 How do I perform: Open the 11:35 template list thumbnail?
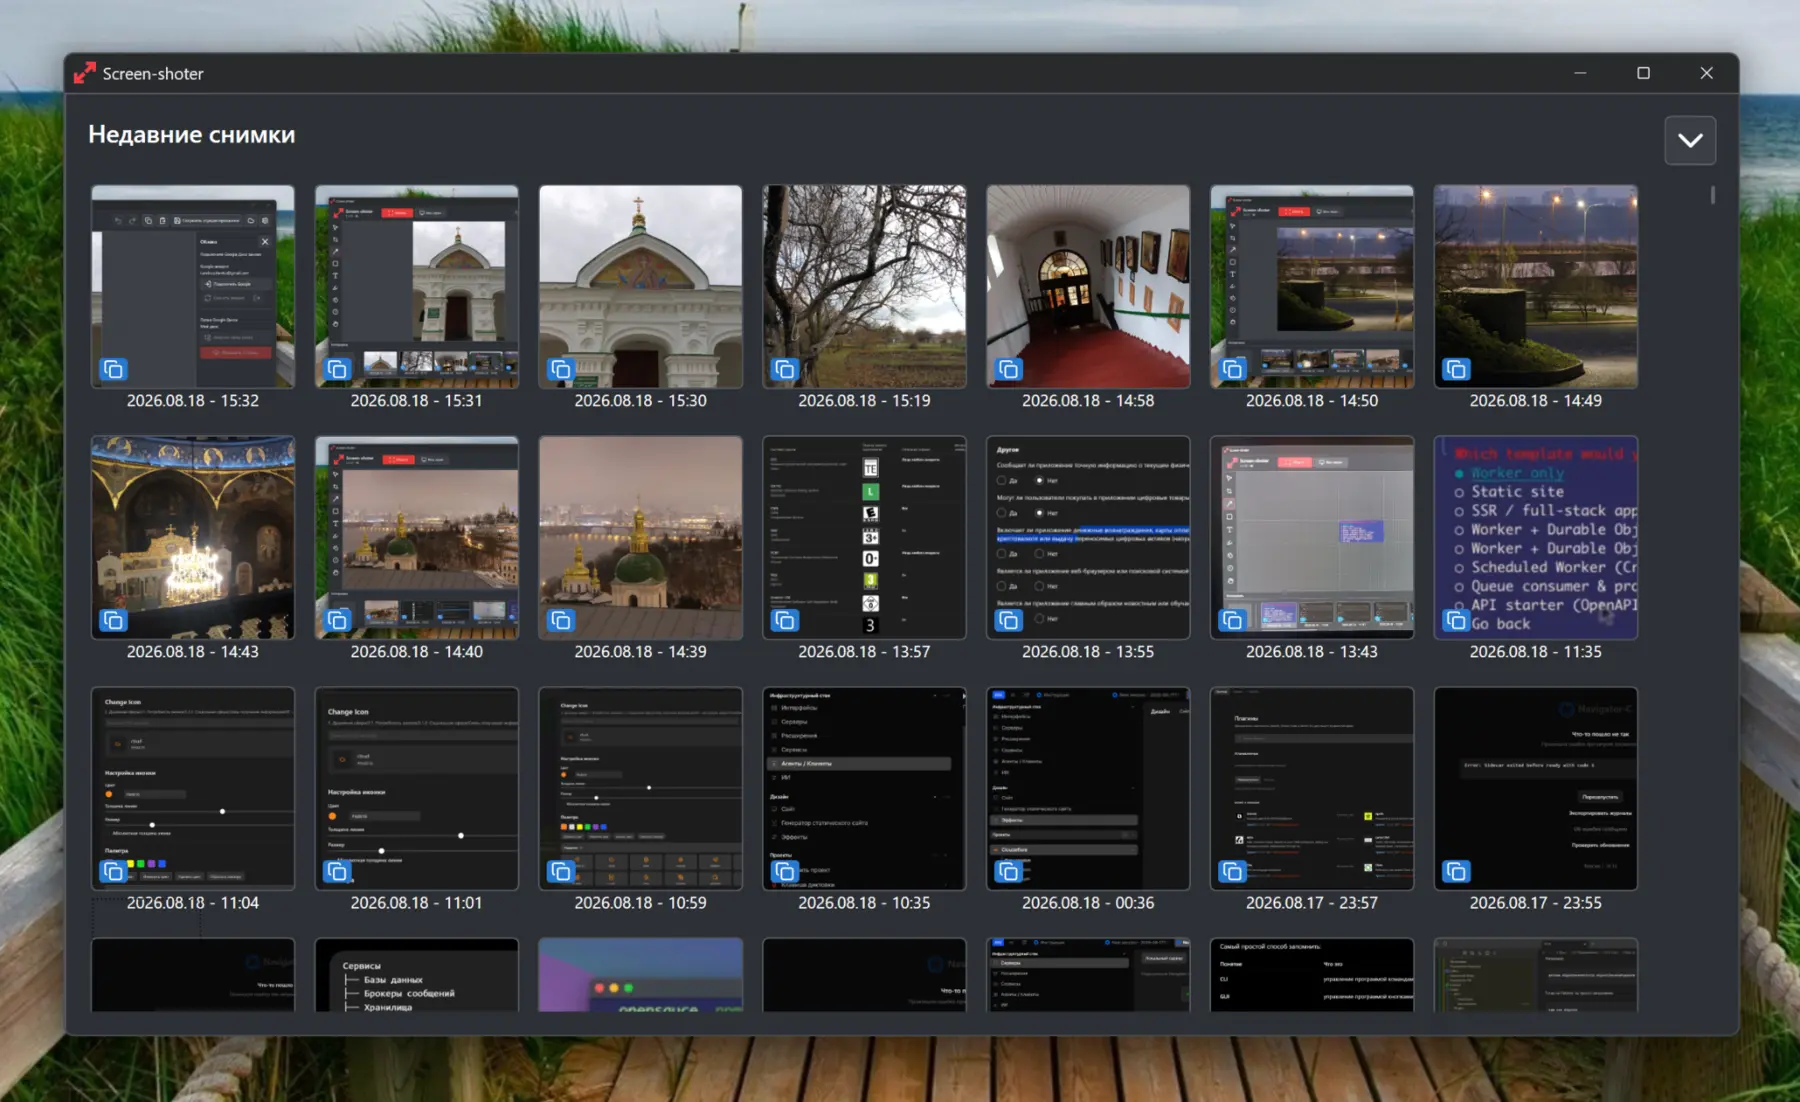click(1536, 537)
